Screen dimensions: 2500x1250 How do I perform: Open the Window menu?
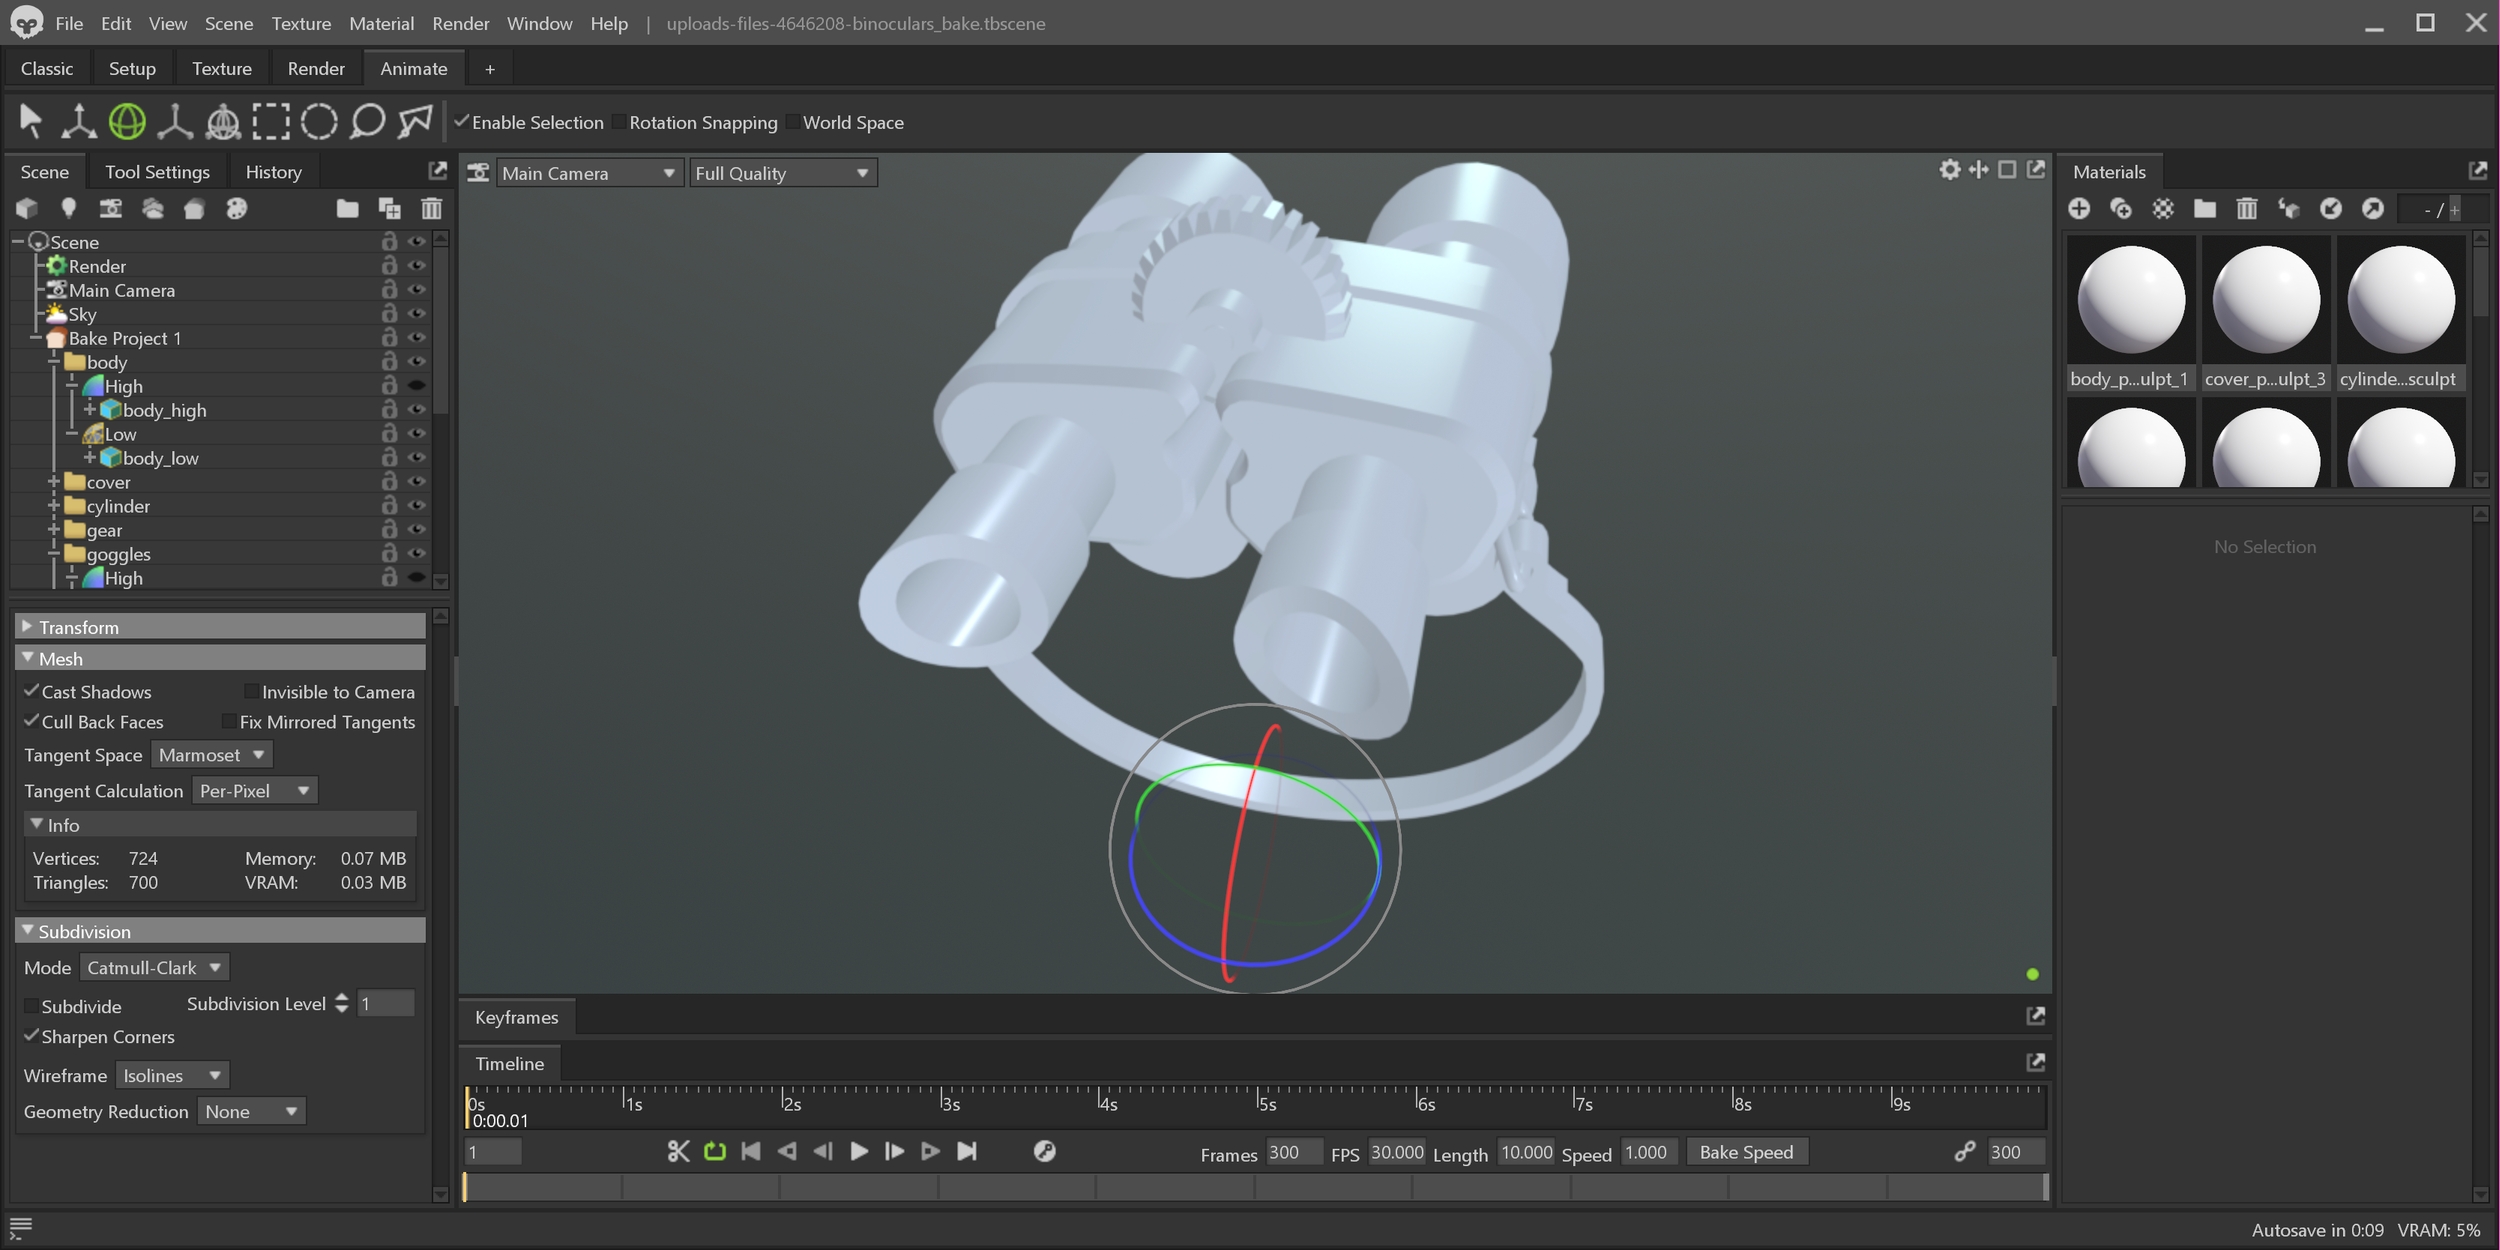[x=539, y=23]
